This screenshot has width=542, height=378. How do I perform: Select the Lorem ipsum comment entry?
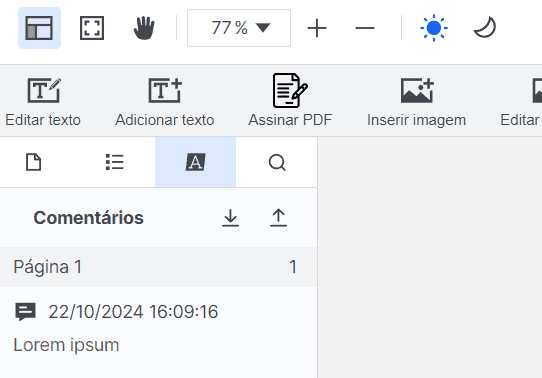click(x=158, y=328)
